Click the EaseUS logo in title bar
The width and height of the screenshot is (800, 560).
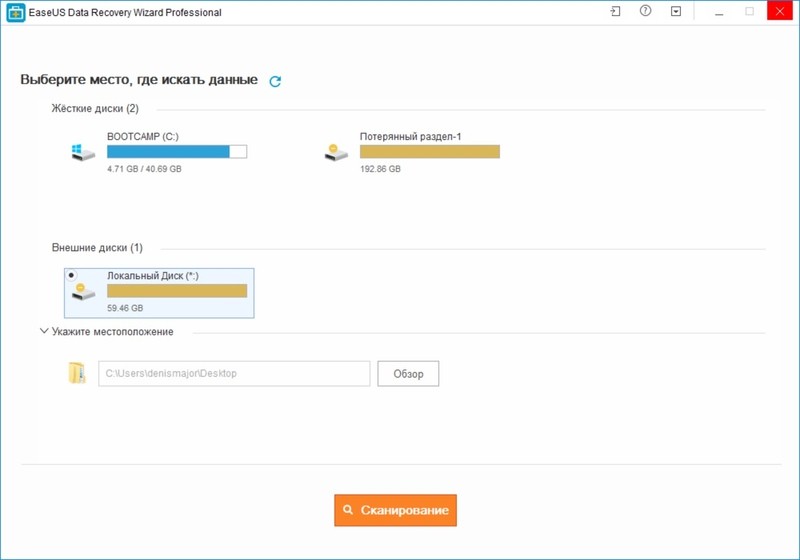click(15, 13)
